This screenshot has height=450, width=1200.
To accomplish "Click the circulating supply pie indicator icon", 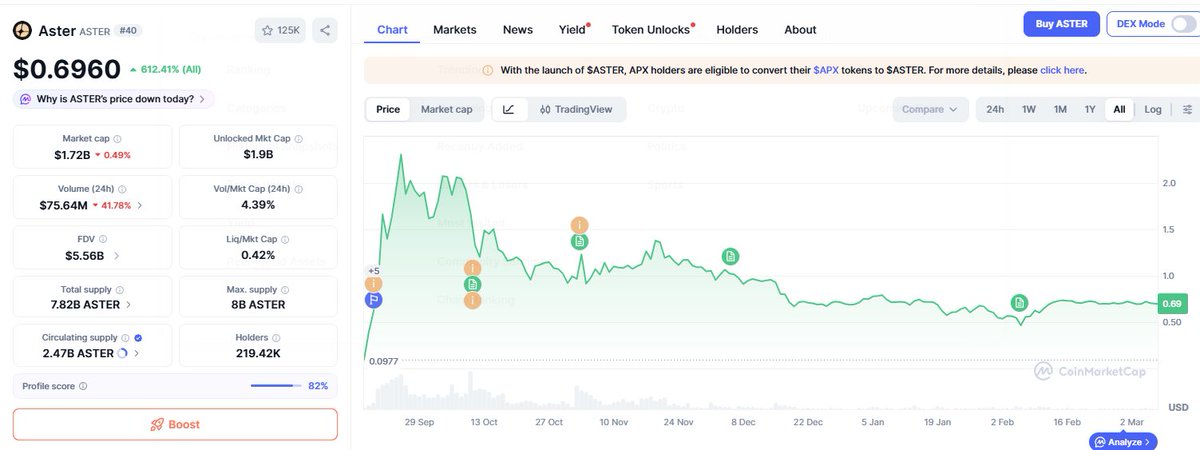I will click(x=123, y=353).
